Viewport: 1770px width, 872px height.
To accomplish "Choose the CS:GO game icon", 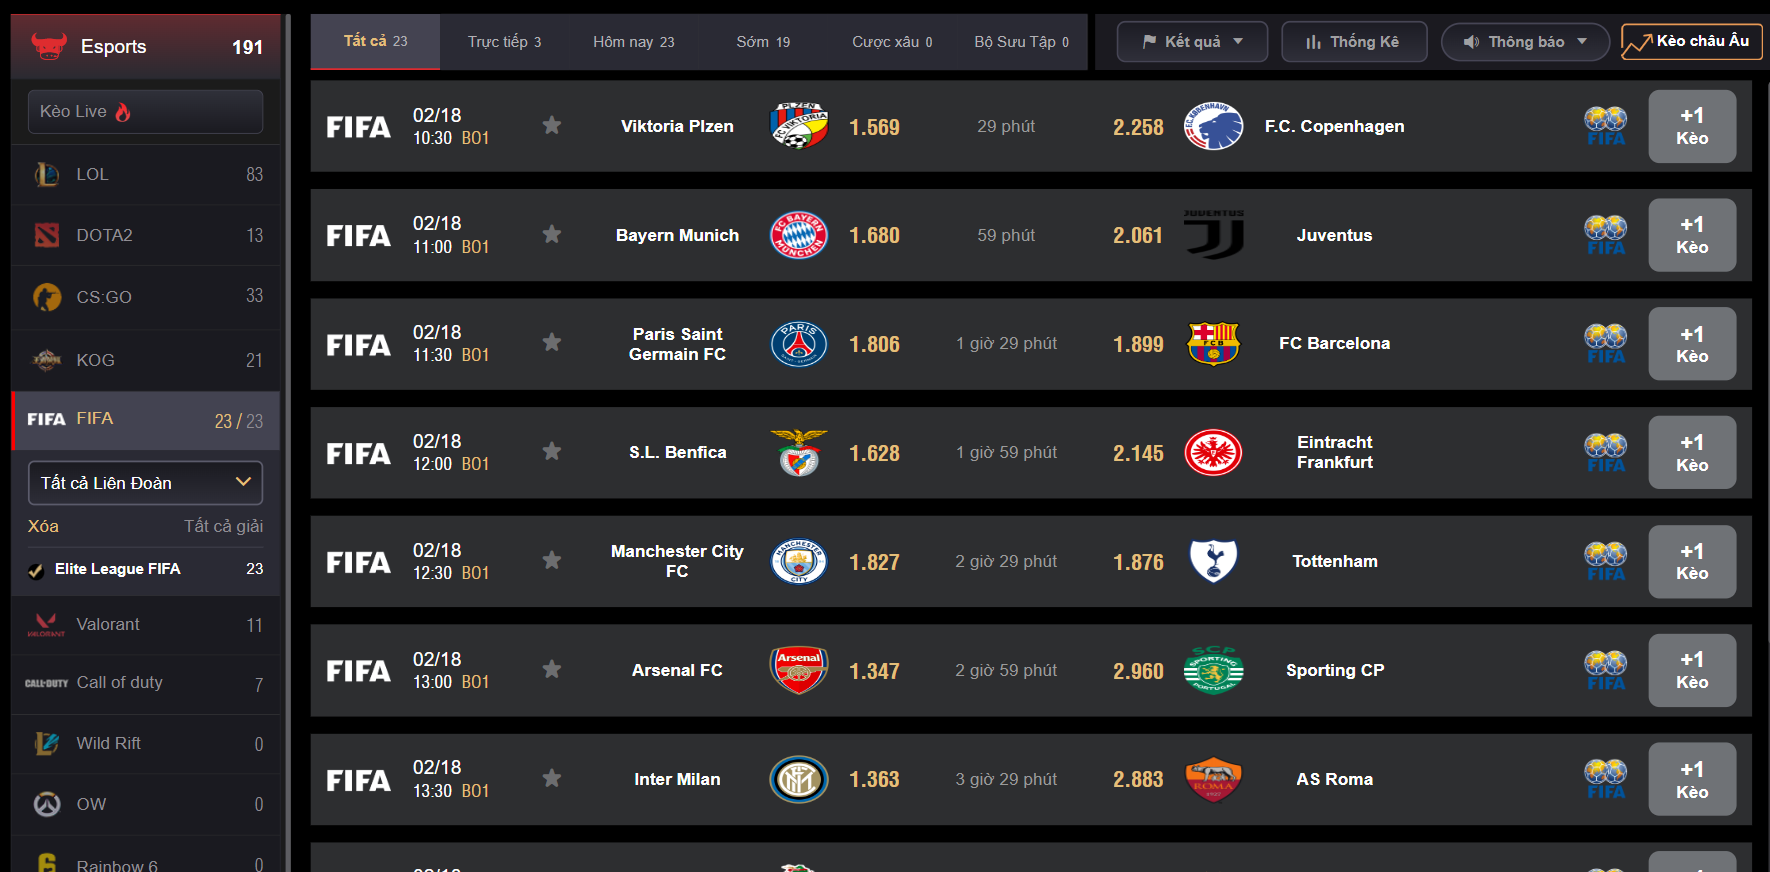I will pos(47,297).
